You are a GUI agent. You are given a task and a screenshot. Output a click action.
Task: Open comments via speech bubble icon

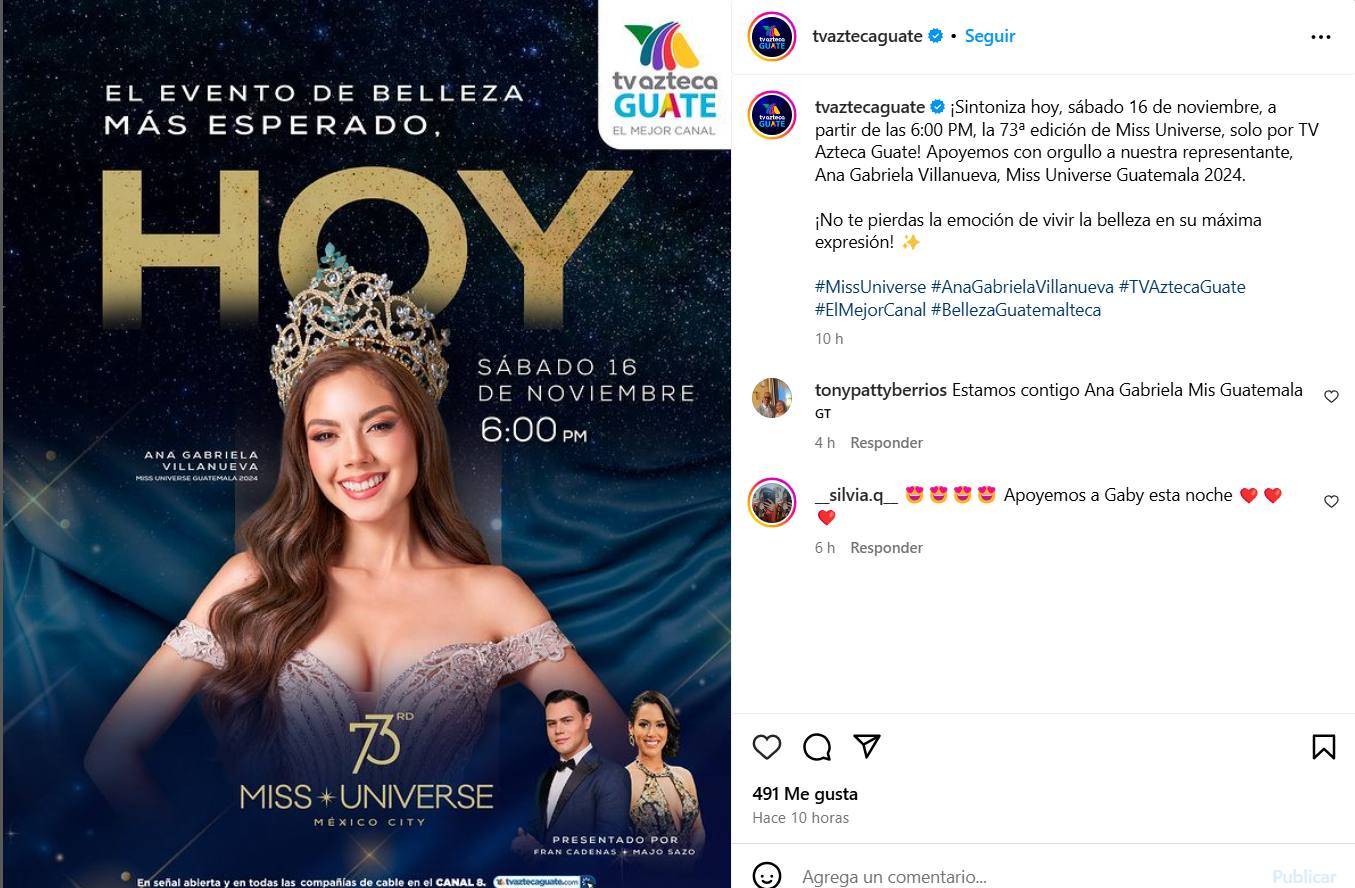click(x=817, y=747)
